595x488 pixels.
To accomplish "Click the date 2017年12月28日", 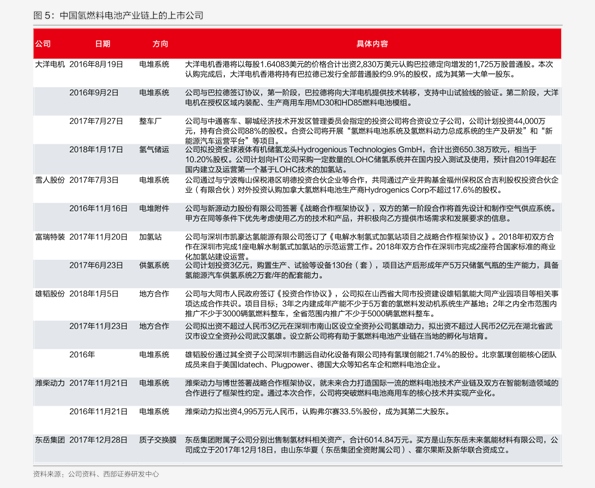I will click(x=98, y=440).
